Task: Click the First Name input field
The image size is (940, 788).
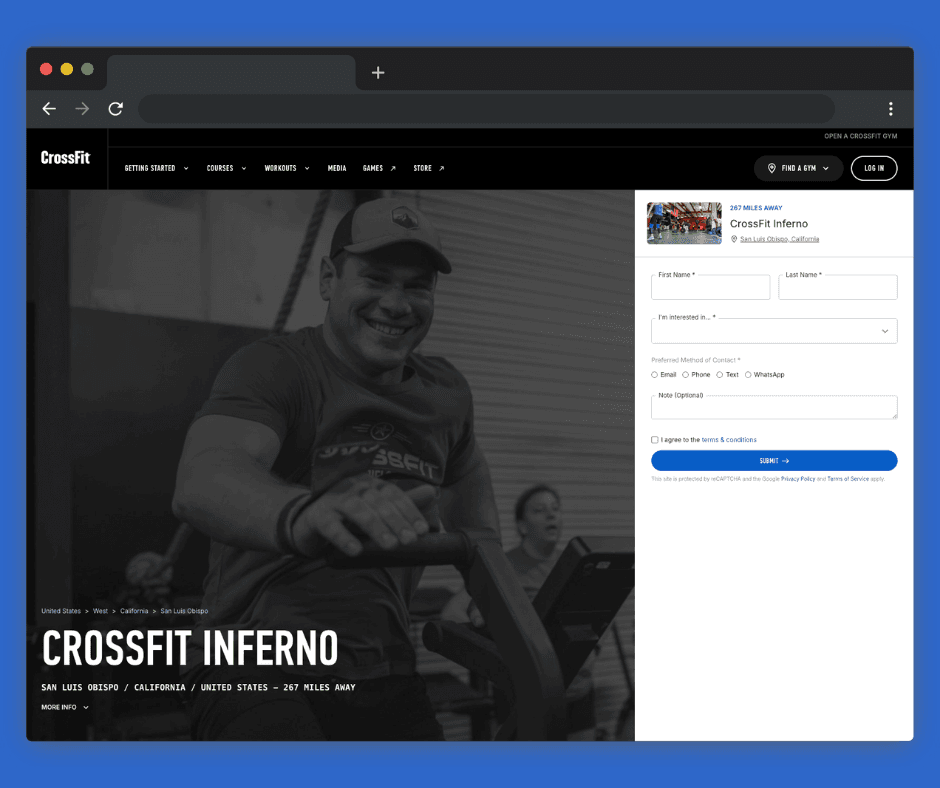Action: pyautogui.click(x=710, y=287)
